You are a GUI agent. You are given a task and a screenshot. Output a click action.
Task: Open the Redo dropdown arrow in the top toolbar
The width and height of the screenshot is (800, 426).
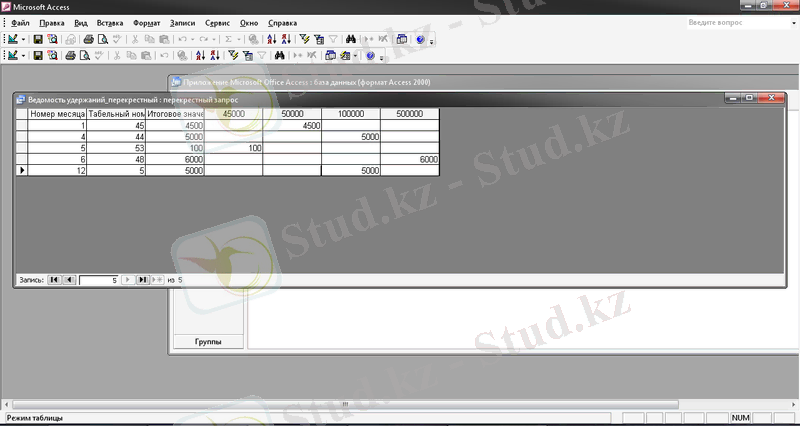tap(213, 39)
